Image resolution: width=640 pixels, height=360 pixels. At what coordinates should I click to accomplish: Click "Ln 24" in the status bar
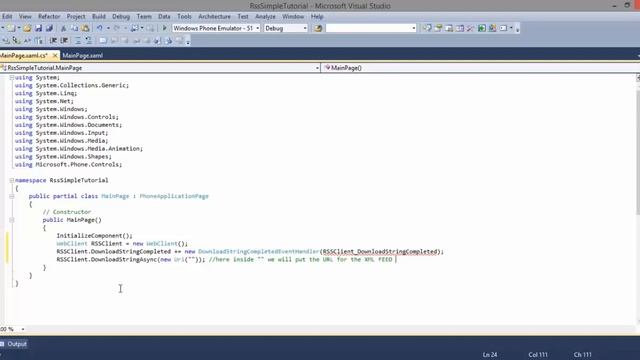click(x=490, y=355)
